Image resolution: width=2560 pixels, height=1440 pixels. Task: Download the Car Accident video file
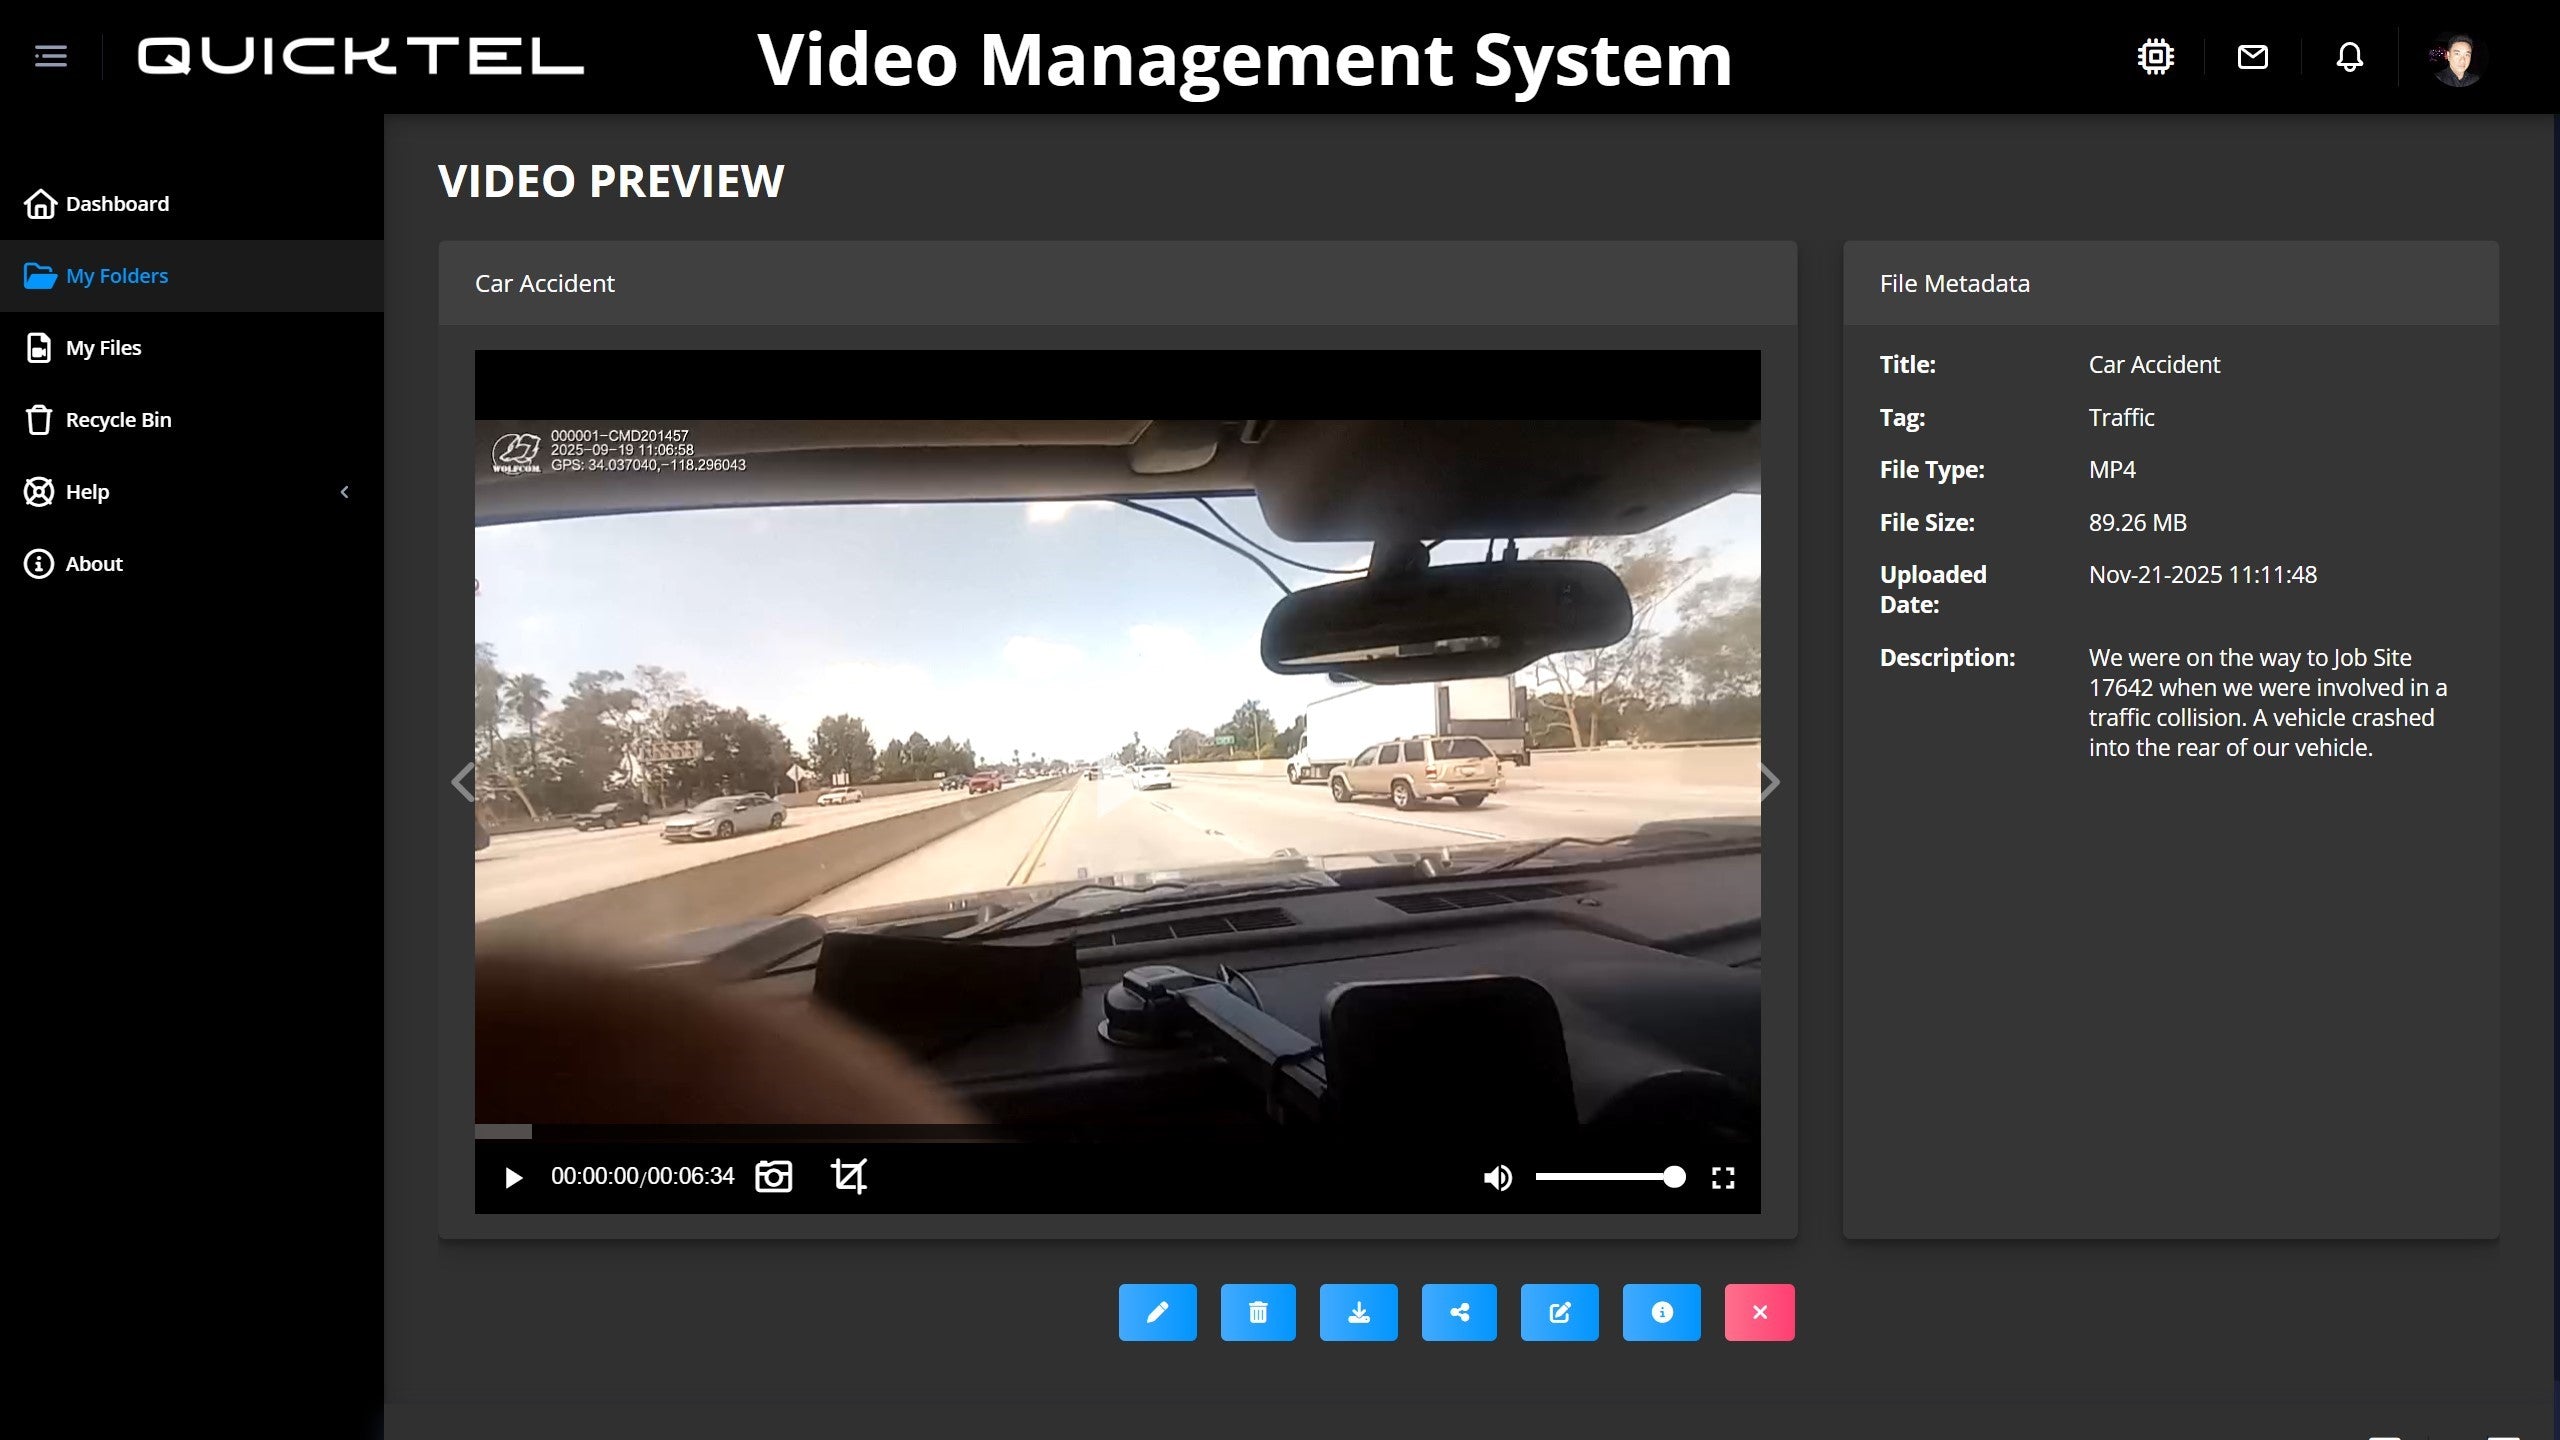[x=1358, y=1312]
